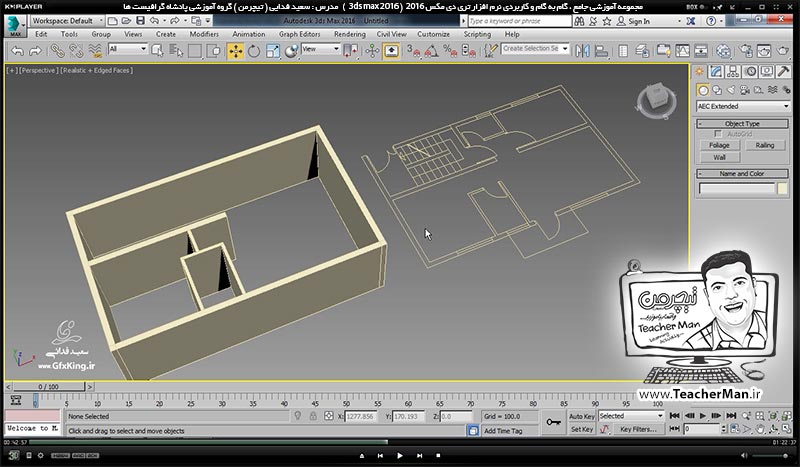Open the Material Editor teapot-sphere icon
This screenshot has height=467, width=800.
coord(723,51)
